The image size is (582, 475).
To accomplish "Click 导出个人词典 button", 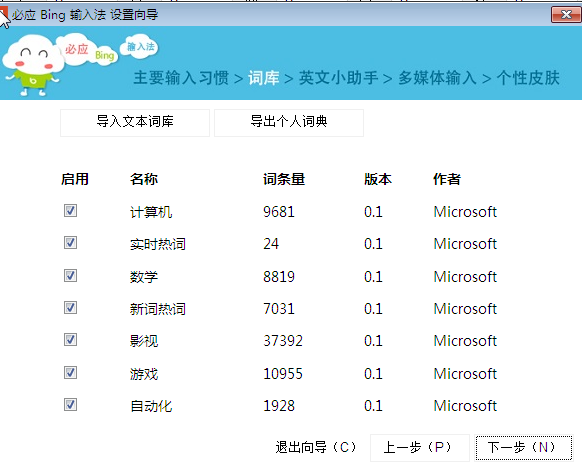I will 289,122.
